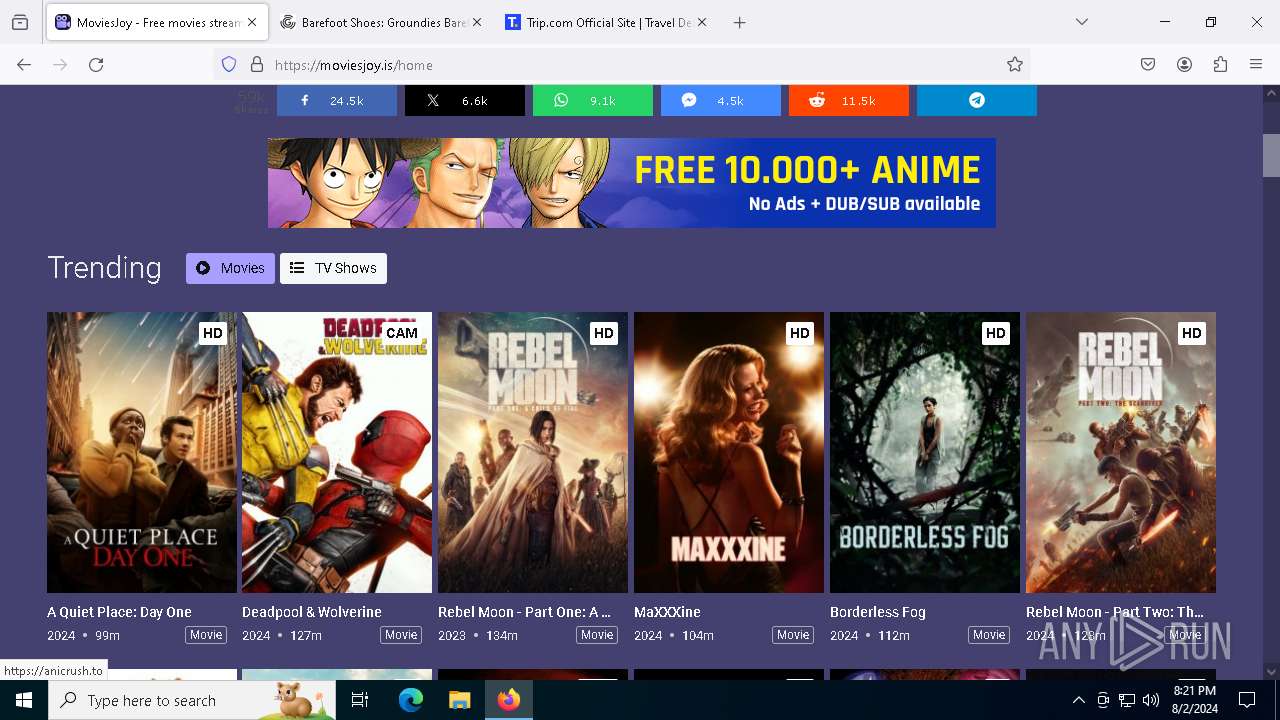1280x720 pixels.
Task: Open the Windows Start menu
Action: (24, 700)
